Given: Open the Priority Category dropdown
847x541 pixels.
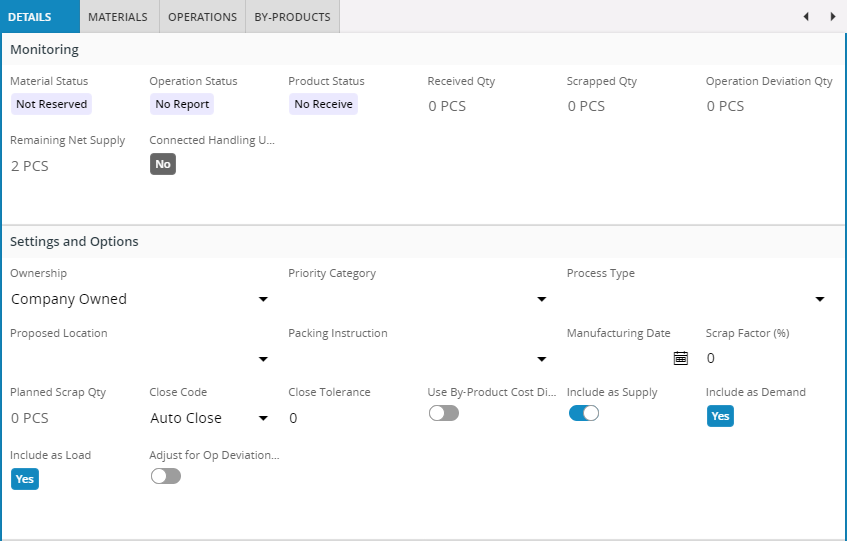Looking at the screenshot, I should [541, 299].
